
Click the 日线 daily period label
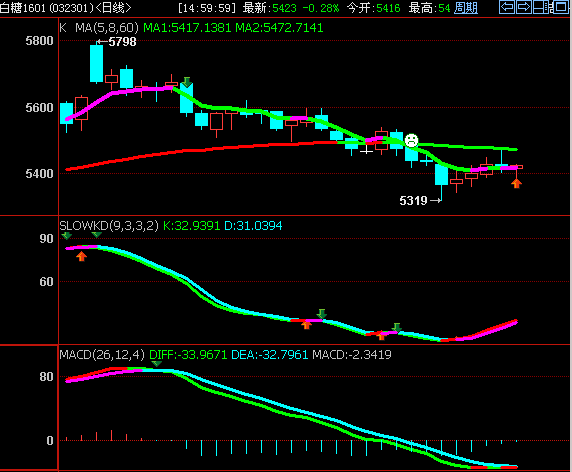click(x=113, y=8)
